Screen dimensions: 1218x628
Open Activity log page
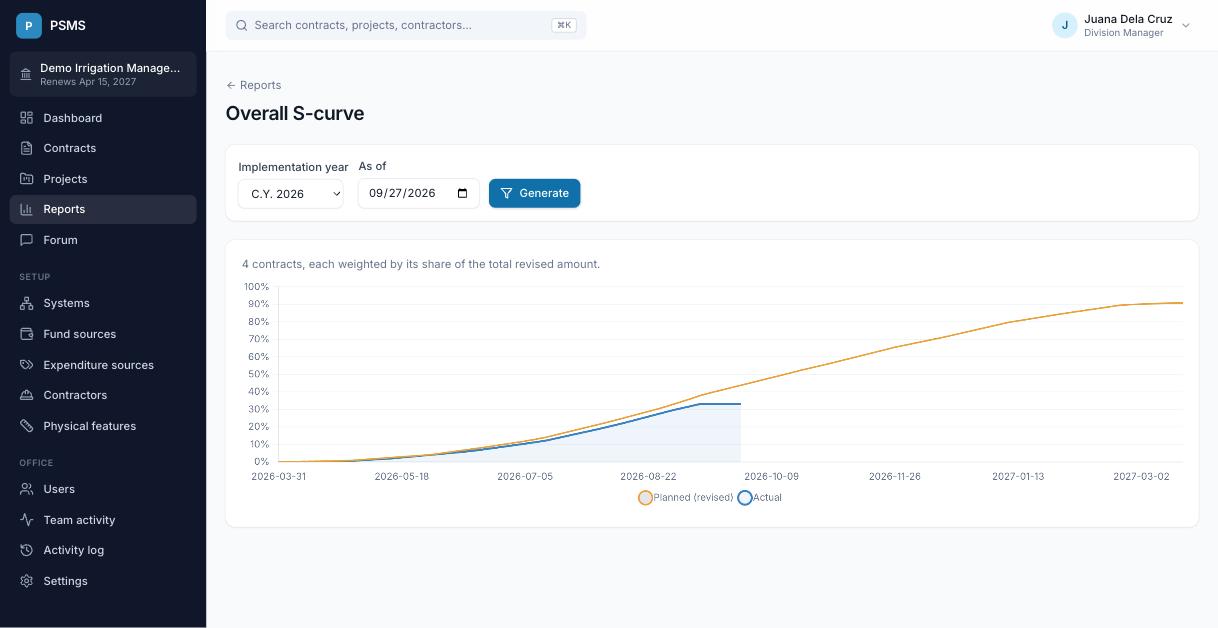pos(103,550)
